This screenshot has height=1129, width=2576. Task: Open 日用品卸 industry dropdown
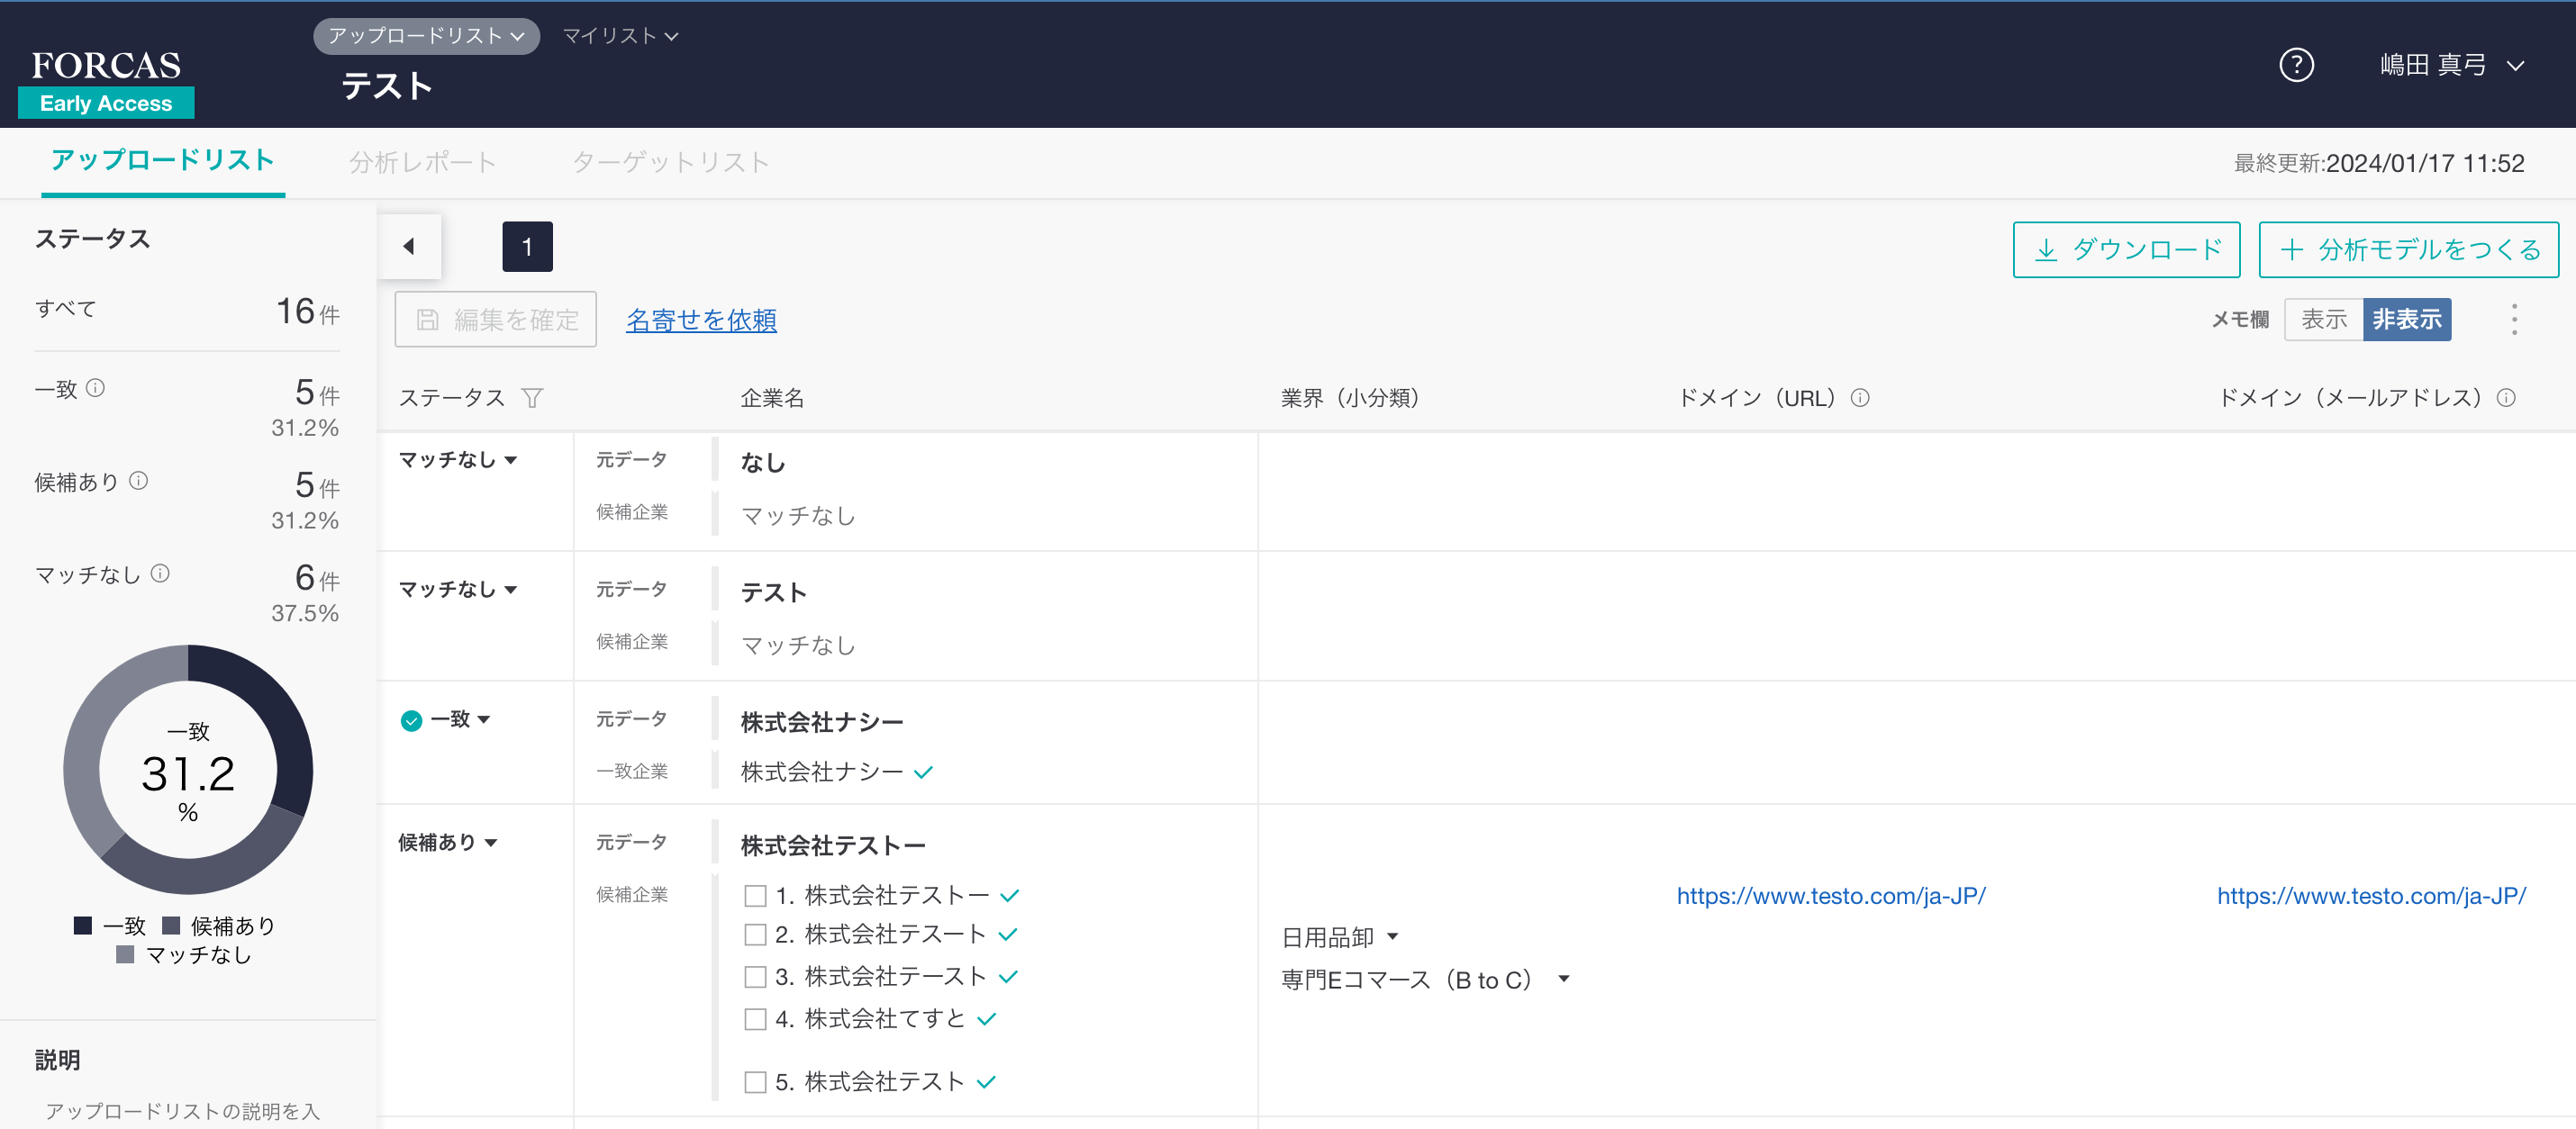click(x=1340, y=937)
